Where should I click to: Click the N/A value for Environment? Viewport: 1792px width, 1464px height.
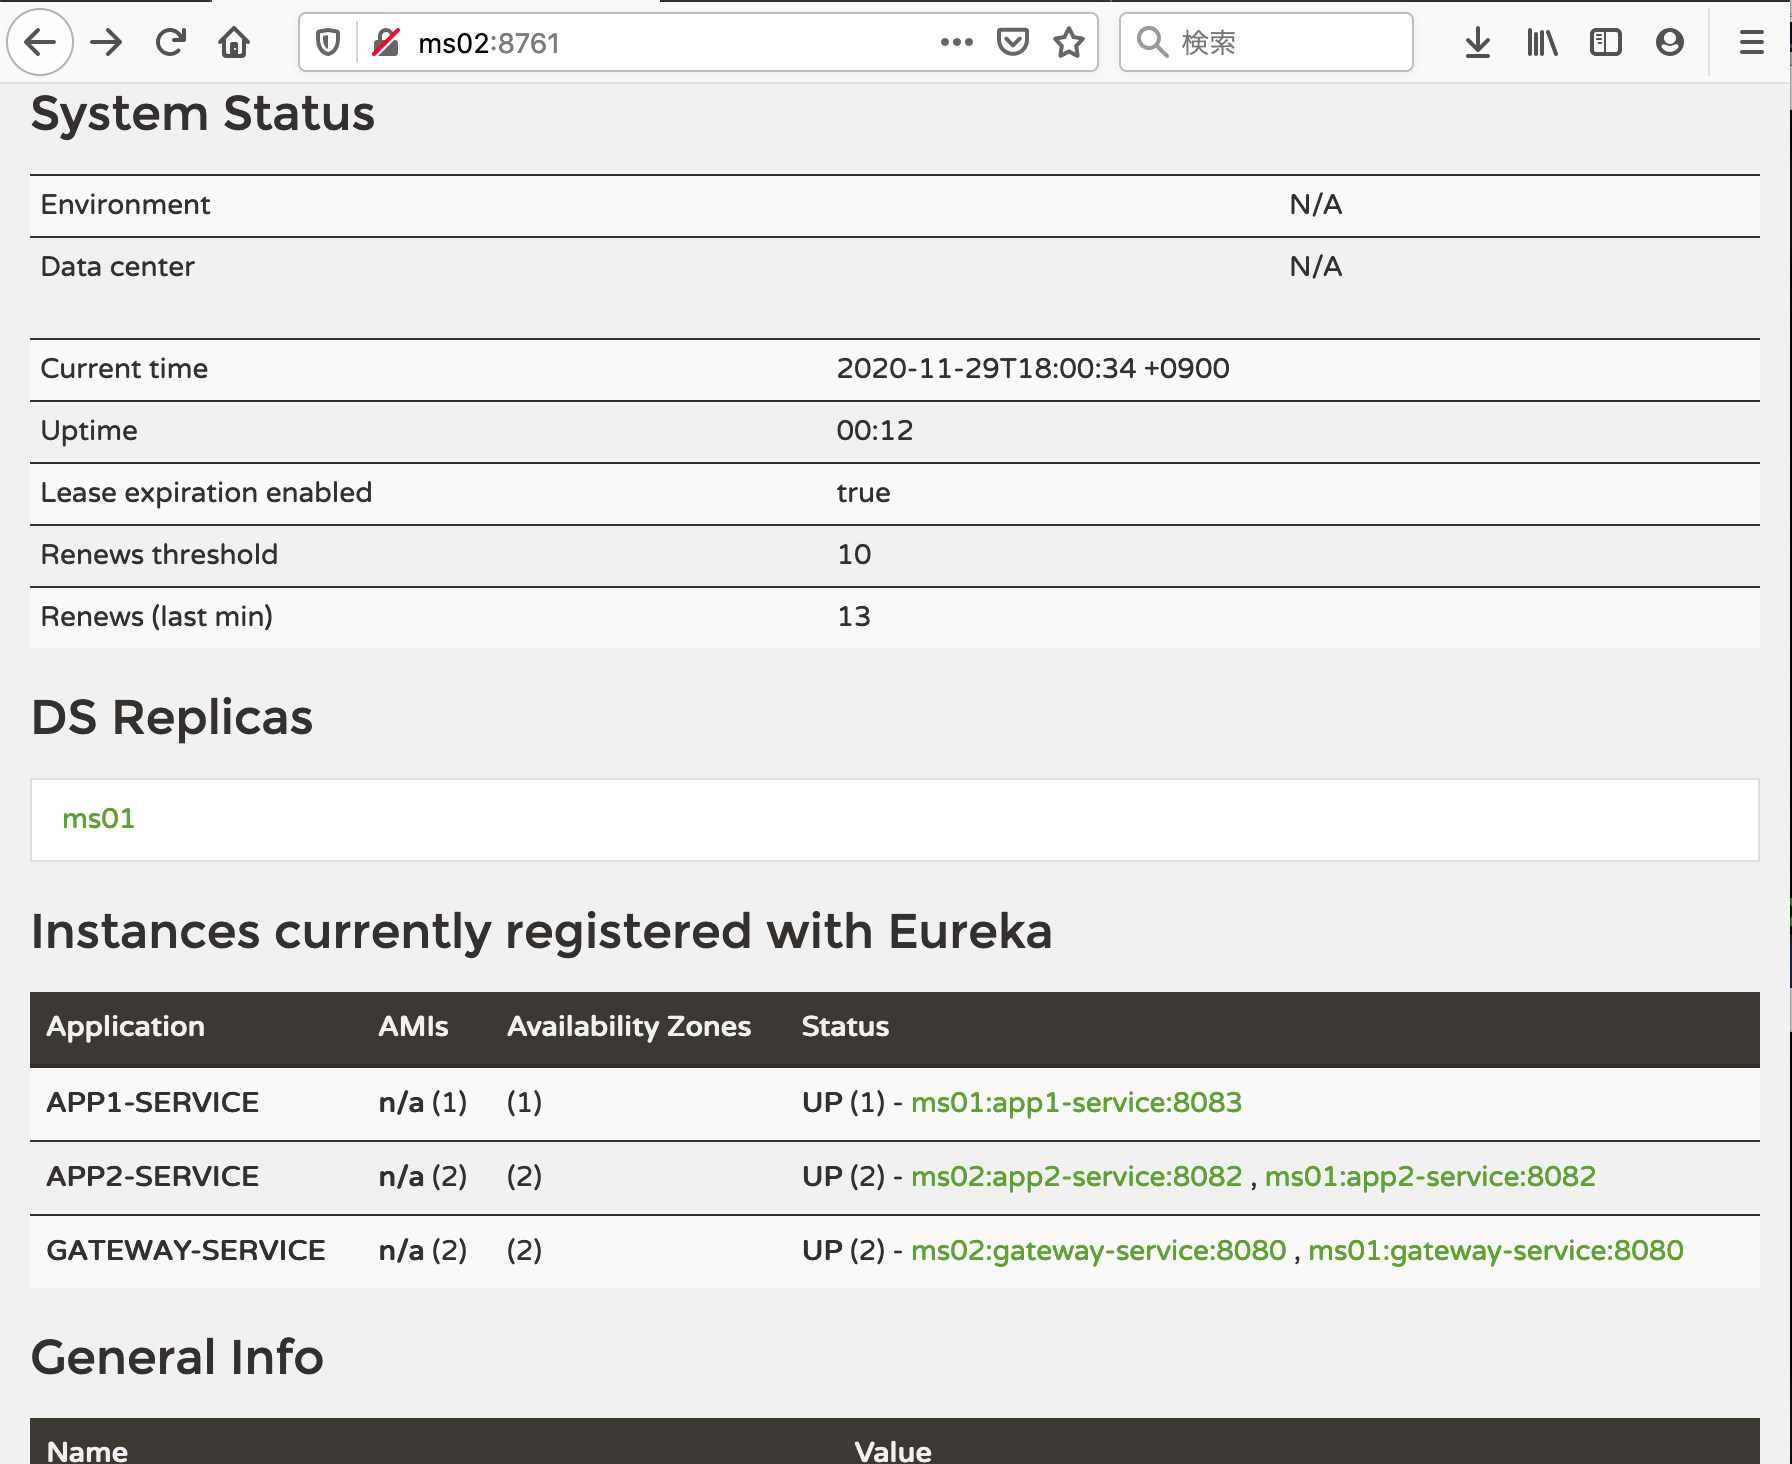(1316, 205)
